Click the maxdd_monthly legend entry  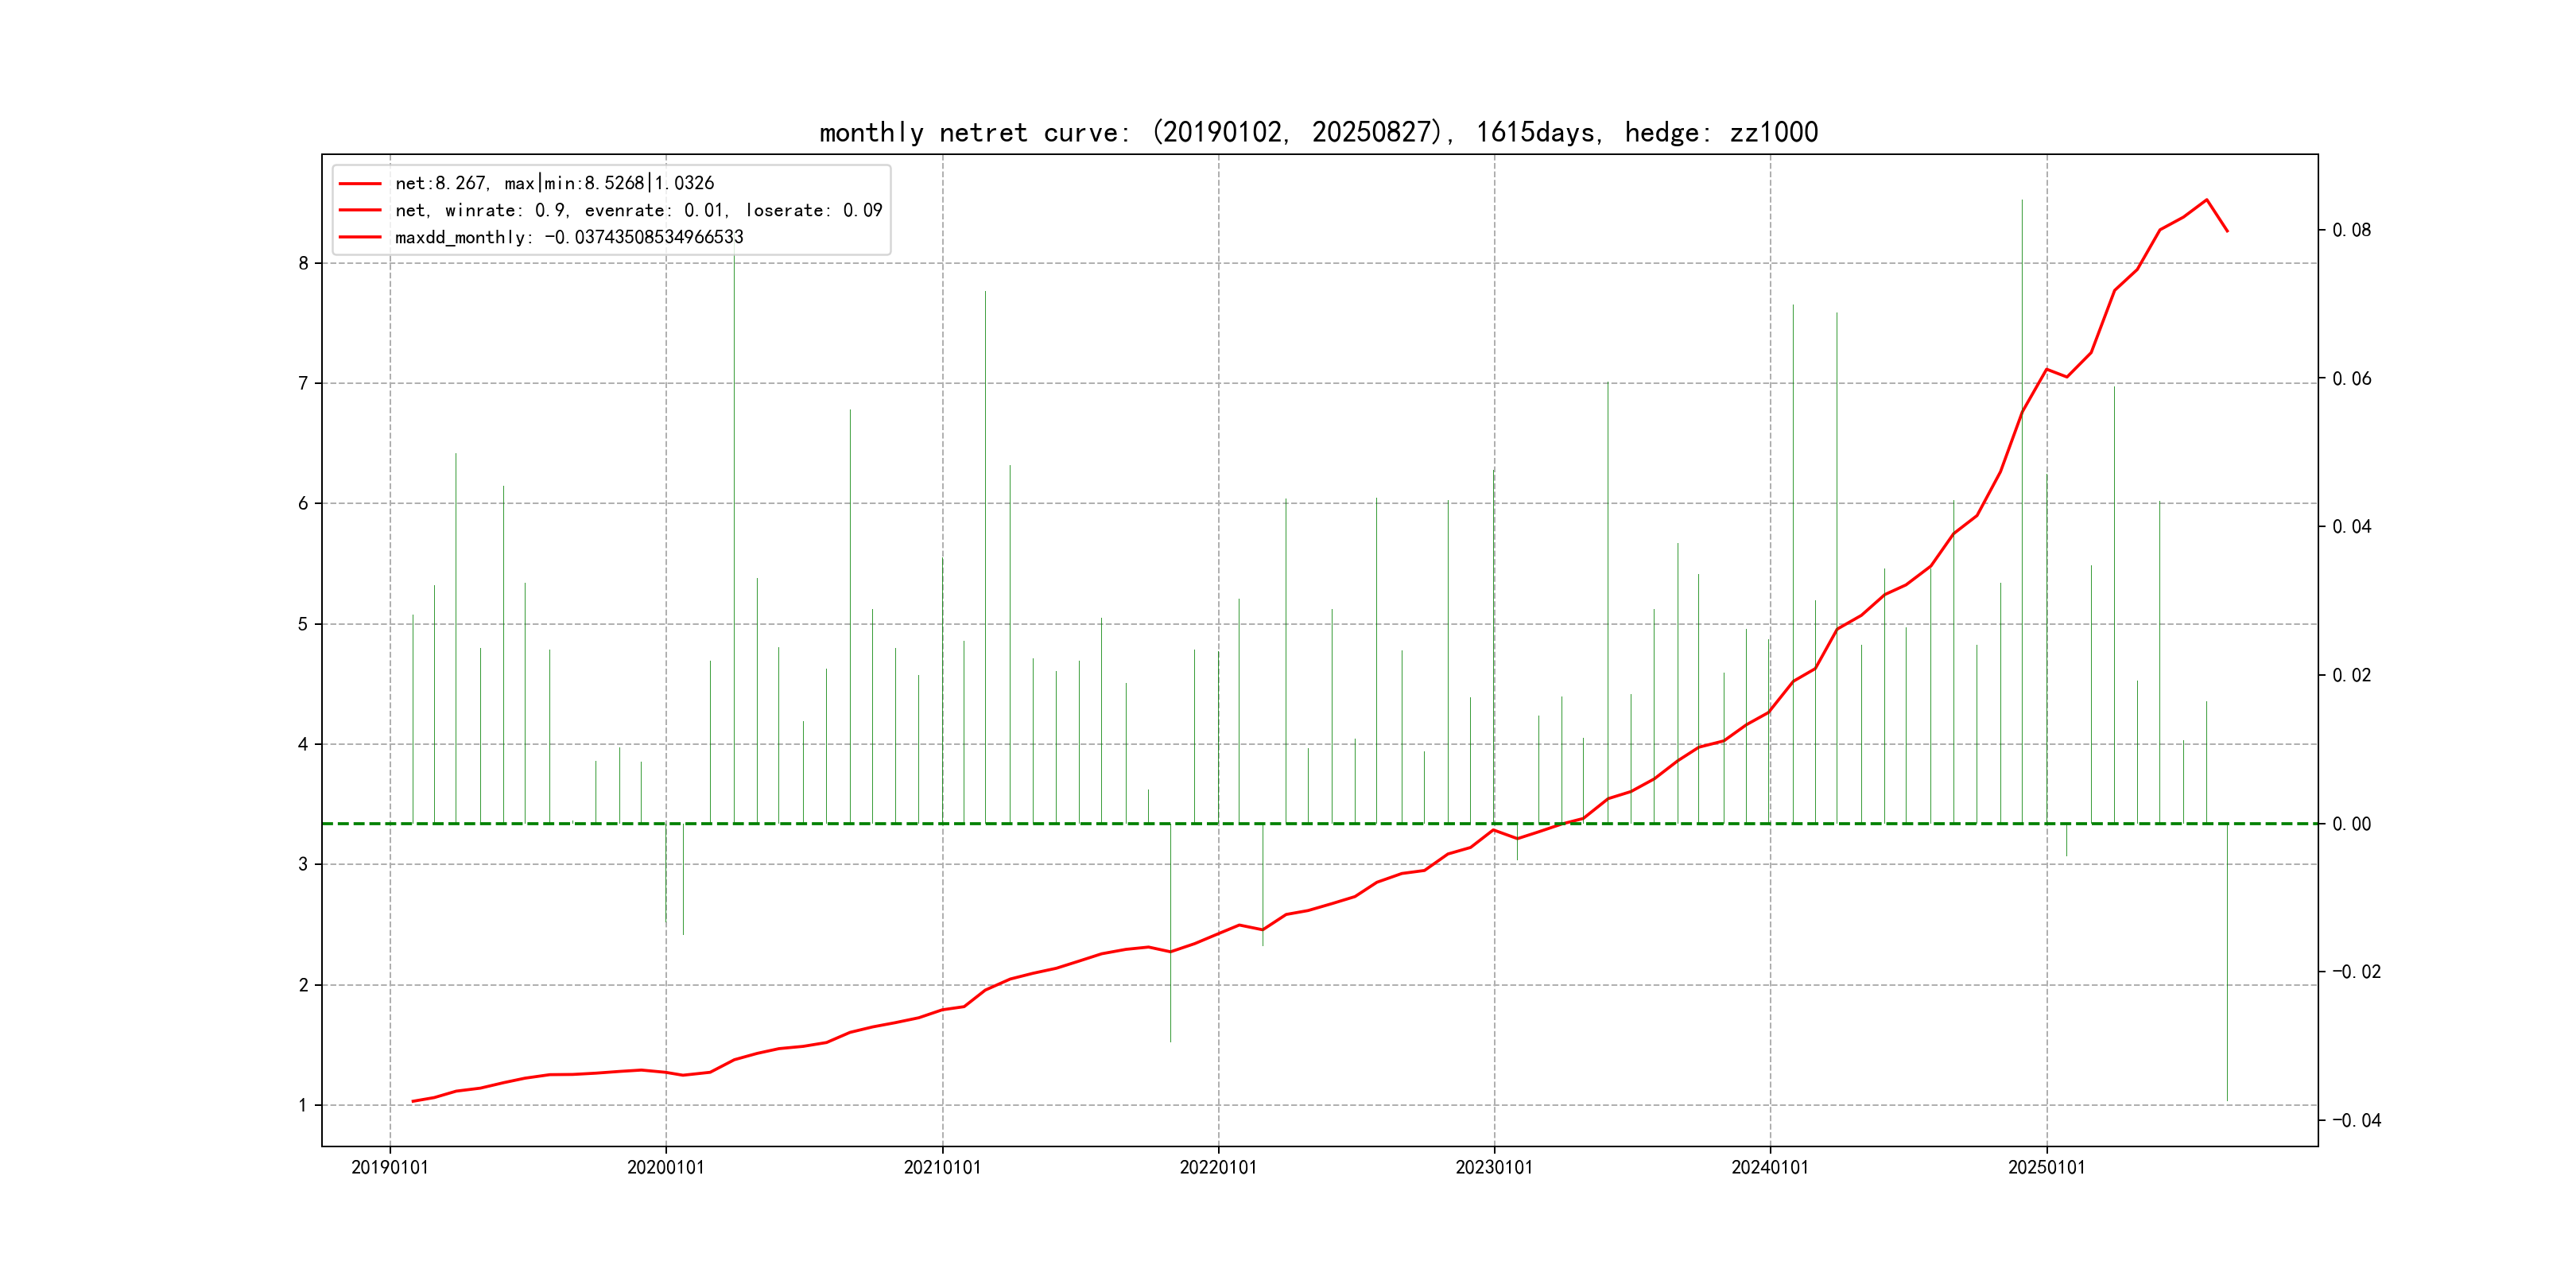569,237
